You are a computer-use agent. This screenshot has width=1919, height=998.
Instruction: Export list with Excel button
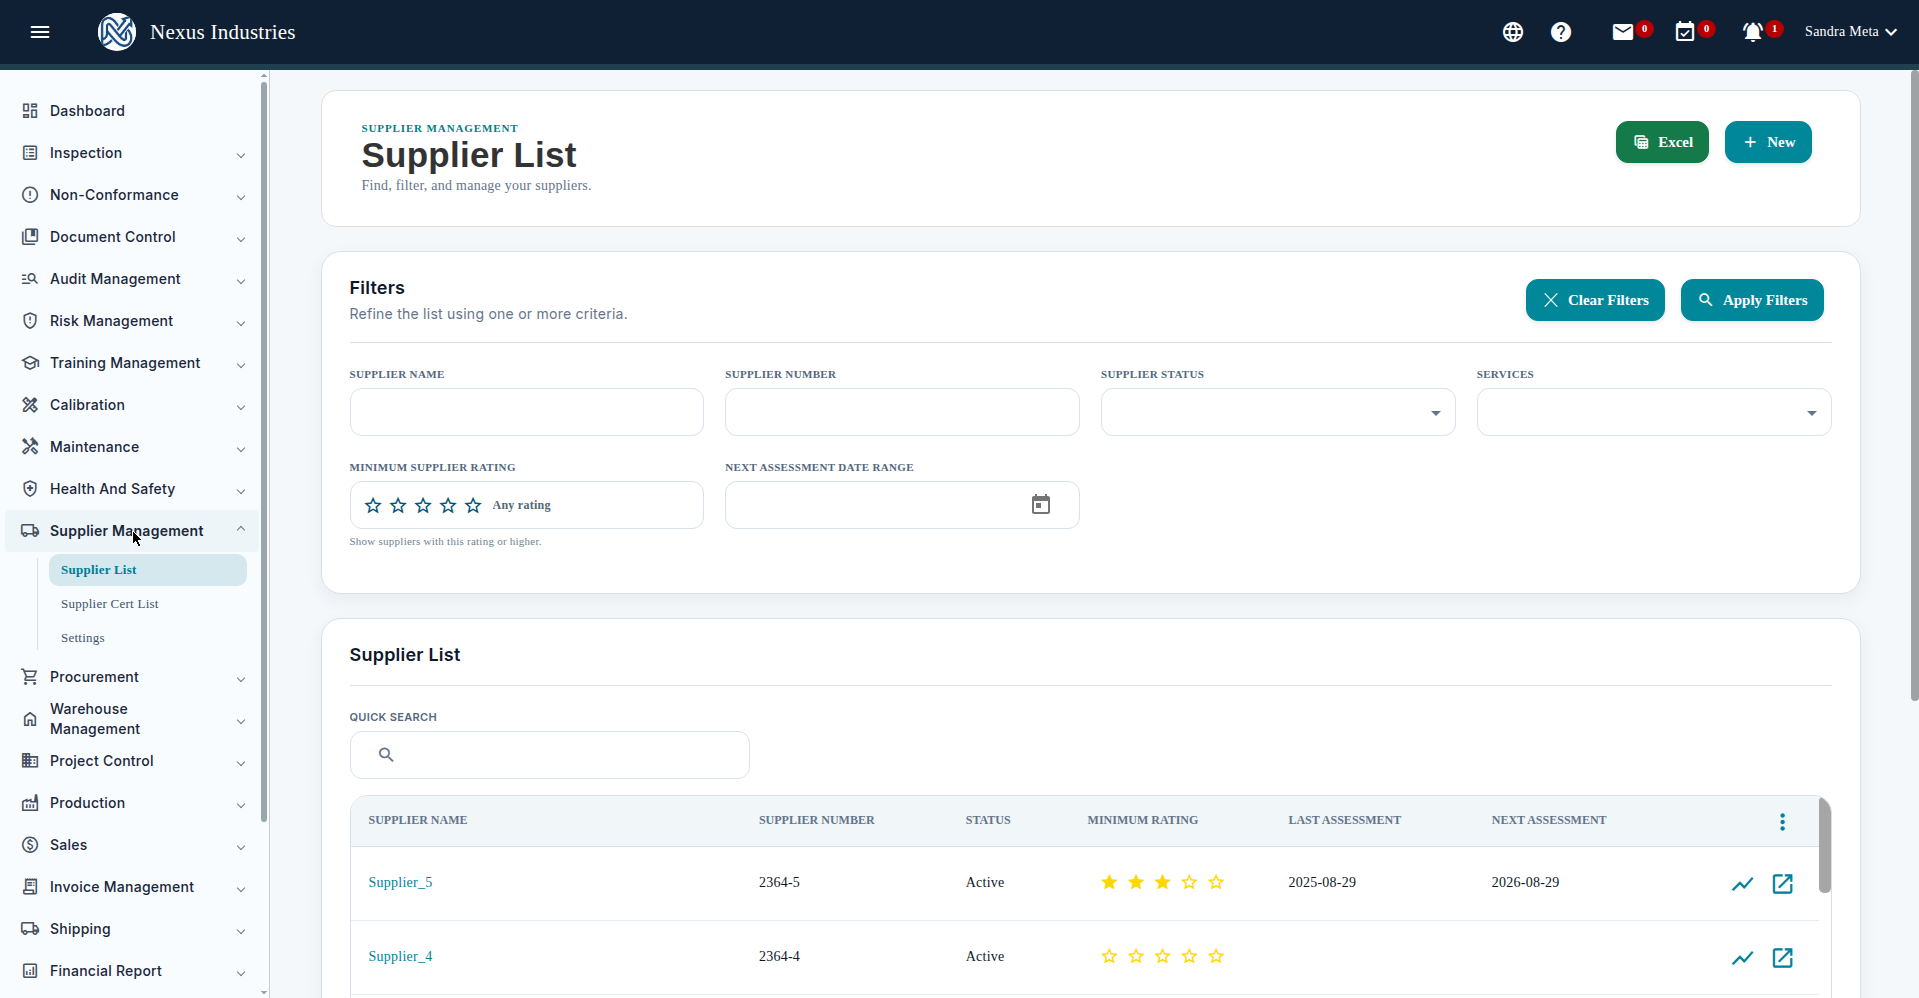point(1662,142)
